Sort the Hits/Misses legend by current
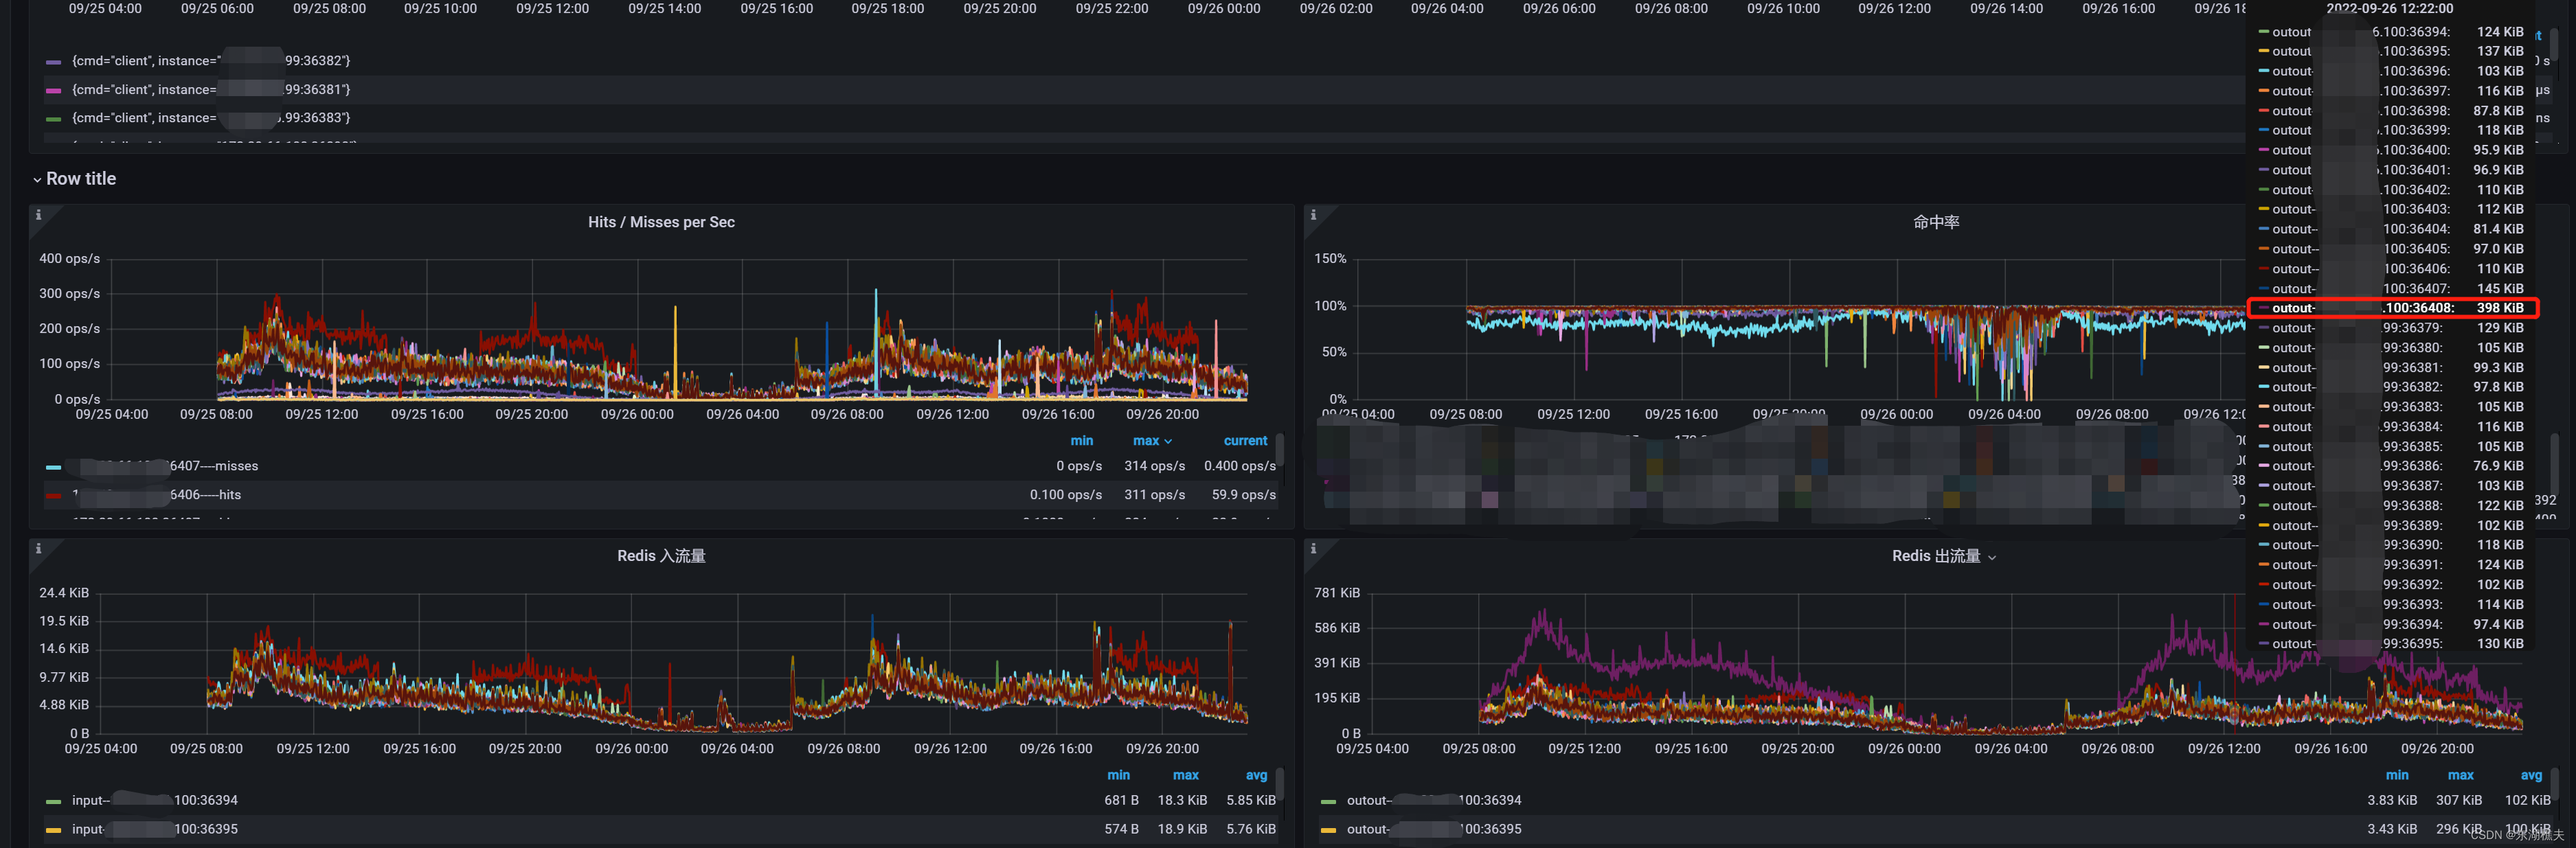This screenshot has height=848, width=2576. coord(1245,440)
